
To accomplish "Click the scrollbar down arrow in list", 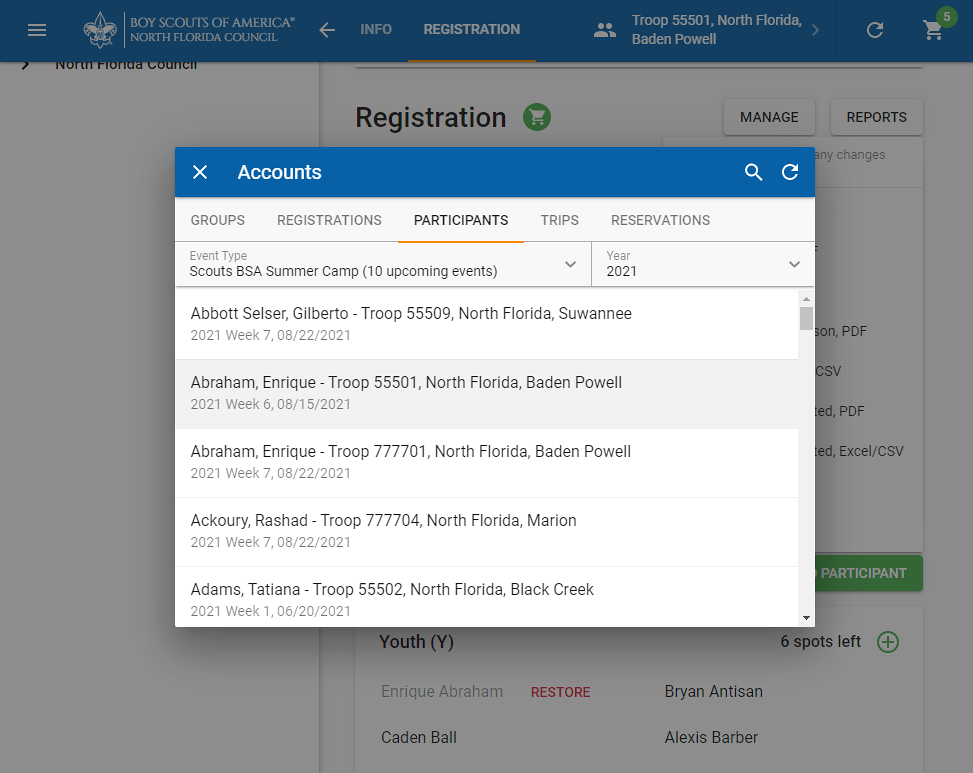I will pos(806,618).
